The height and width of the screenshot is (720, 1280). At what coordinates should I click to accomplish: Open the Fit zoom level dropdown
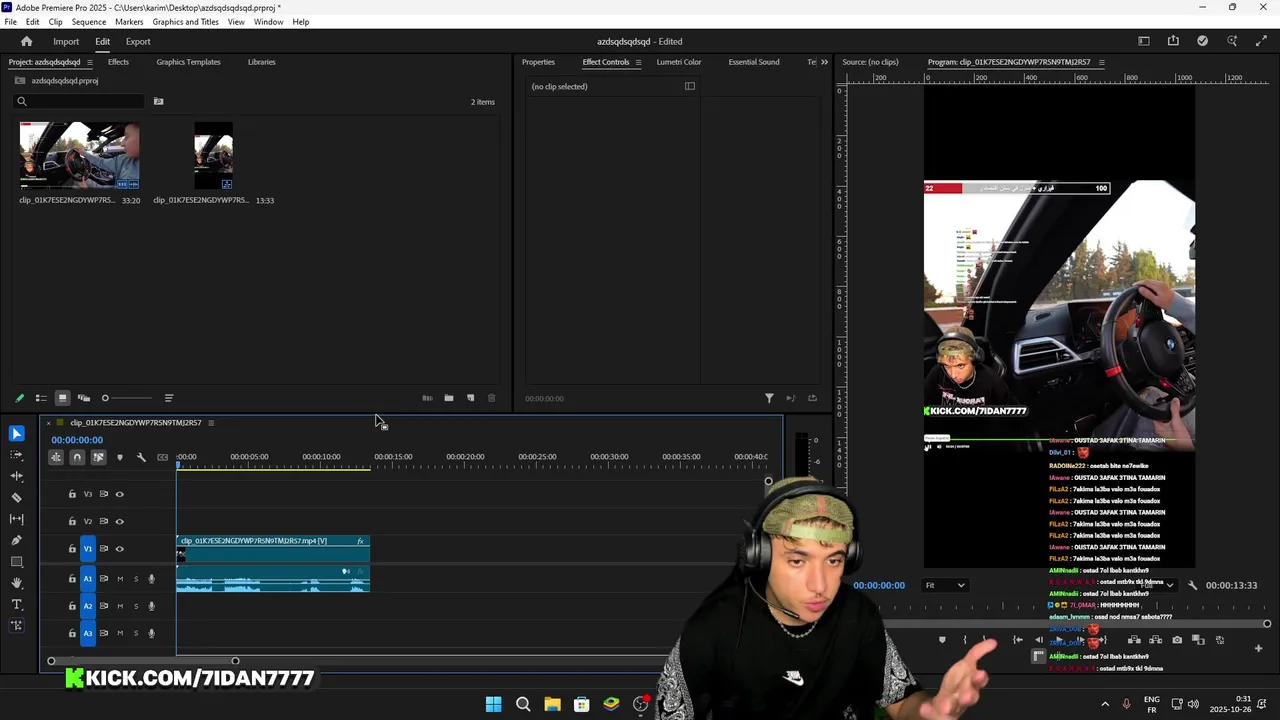[x=945, y=585]
